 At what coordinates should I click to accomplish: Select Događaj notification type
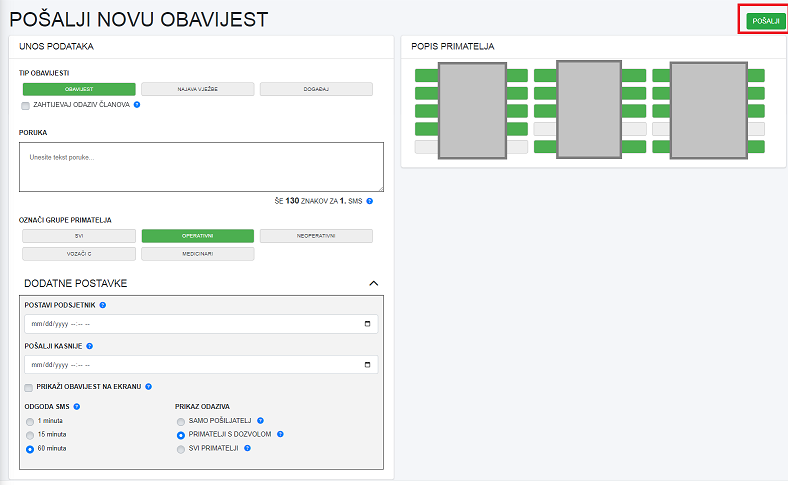pyautogui.click(x=316, y=89)
